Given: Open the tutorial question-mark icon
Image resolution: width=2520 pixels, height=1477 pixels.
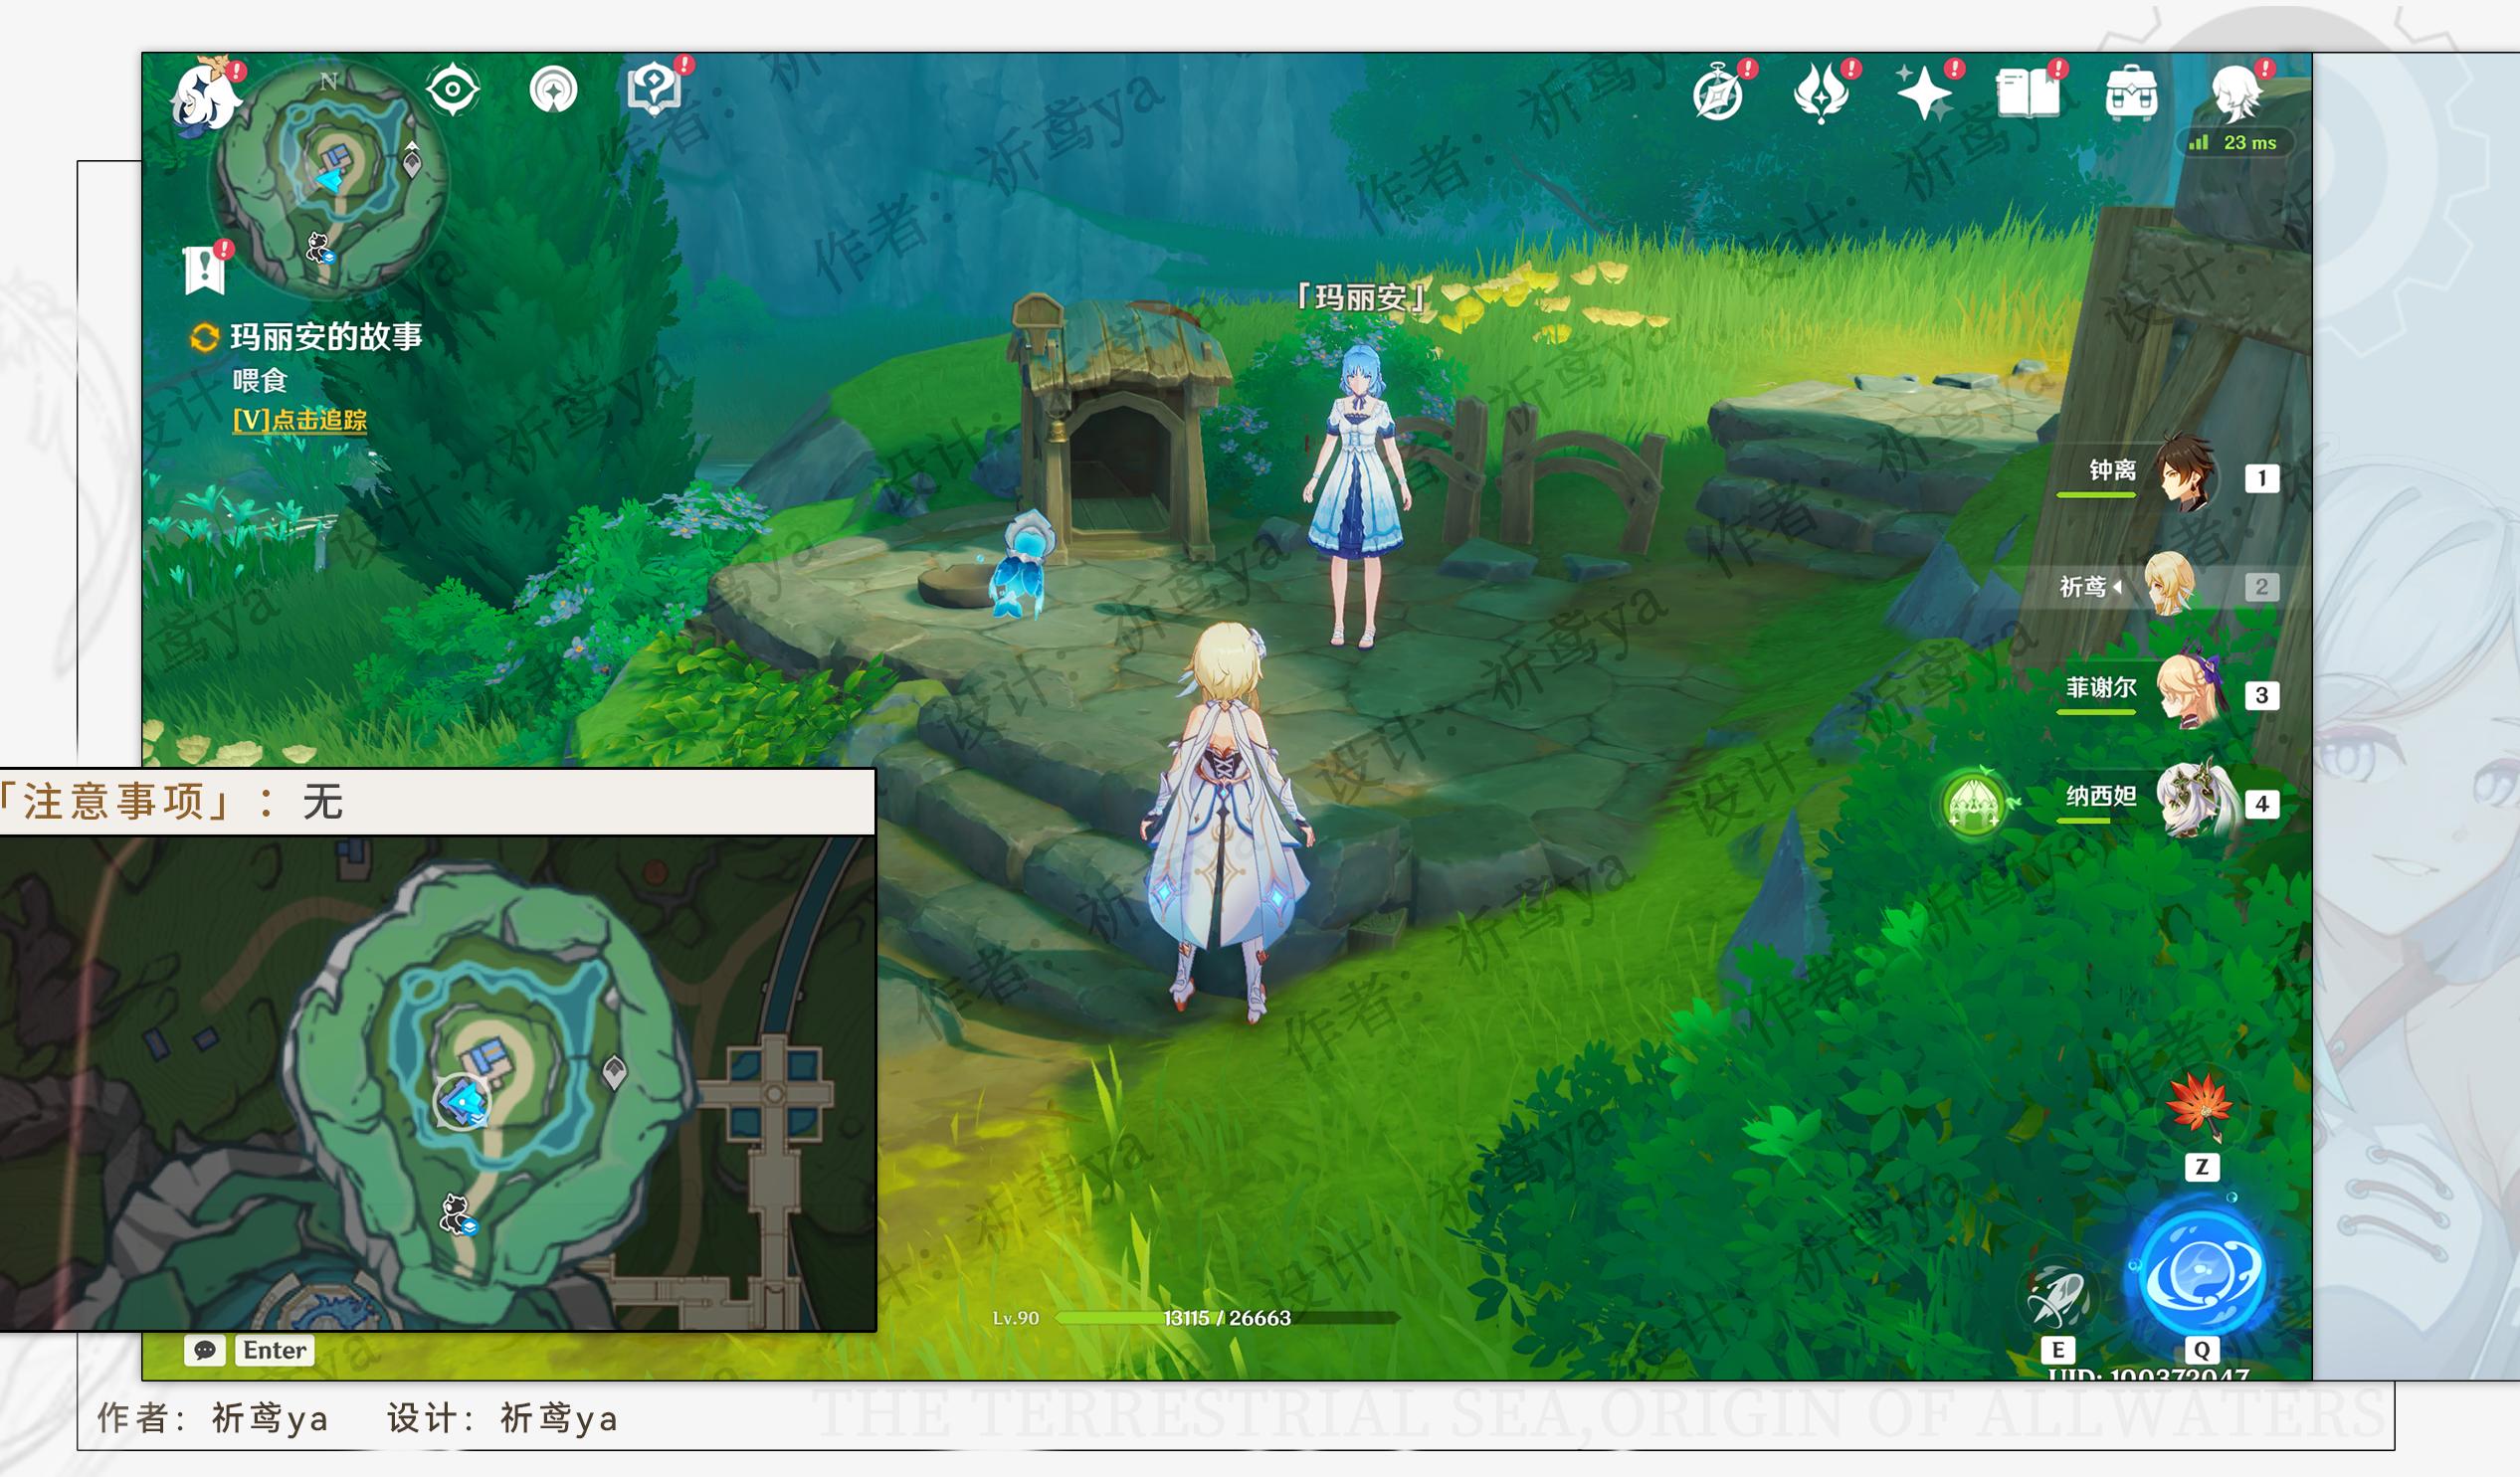Looking at the screenshot, I should click(655, 90).
